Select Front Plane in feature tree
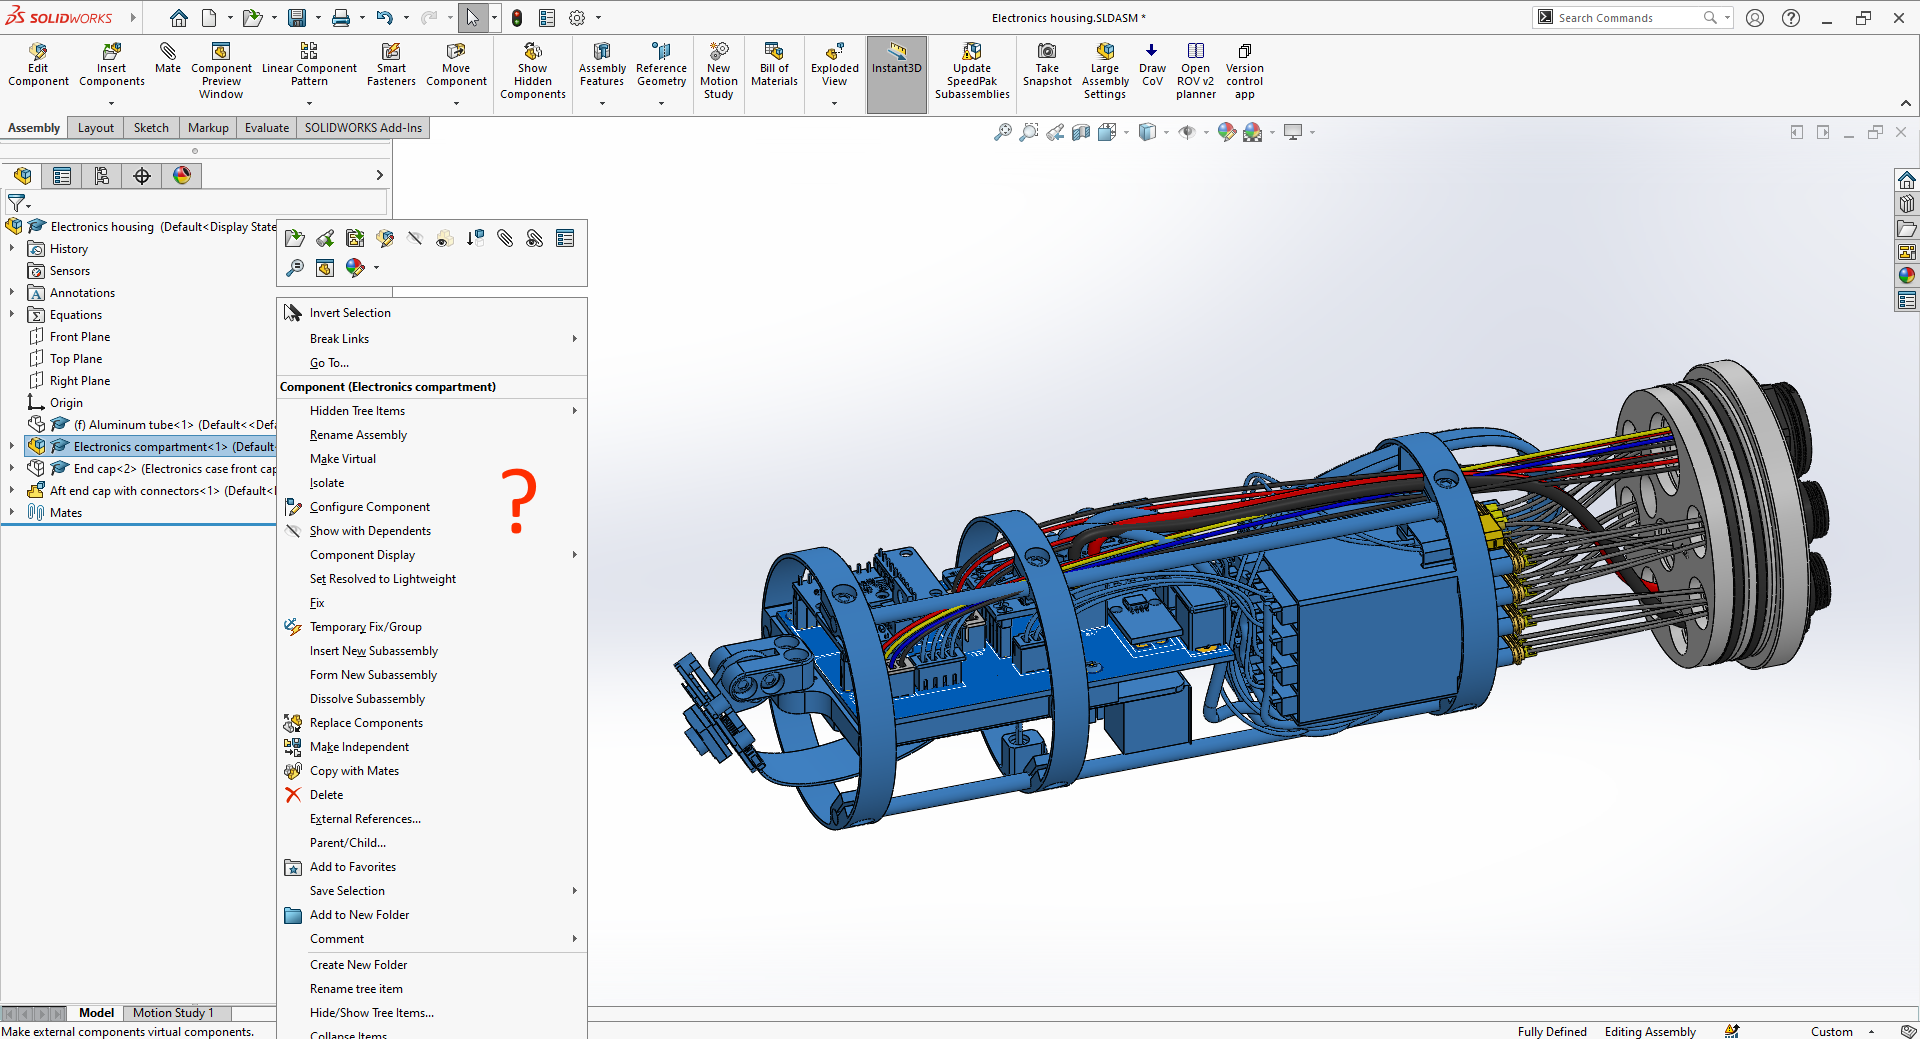The width and height of the screenshot is (1920, 1039). (80, 337)
